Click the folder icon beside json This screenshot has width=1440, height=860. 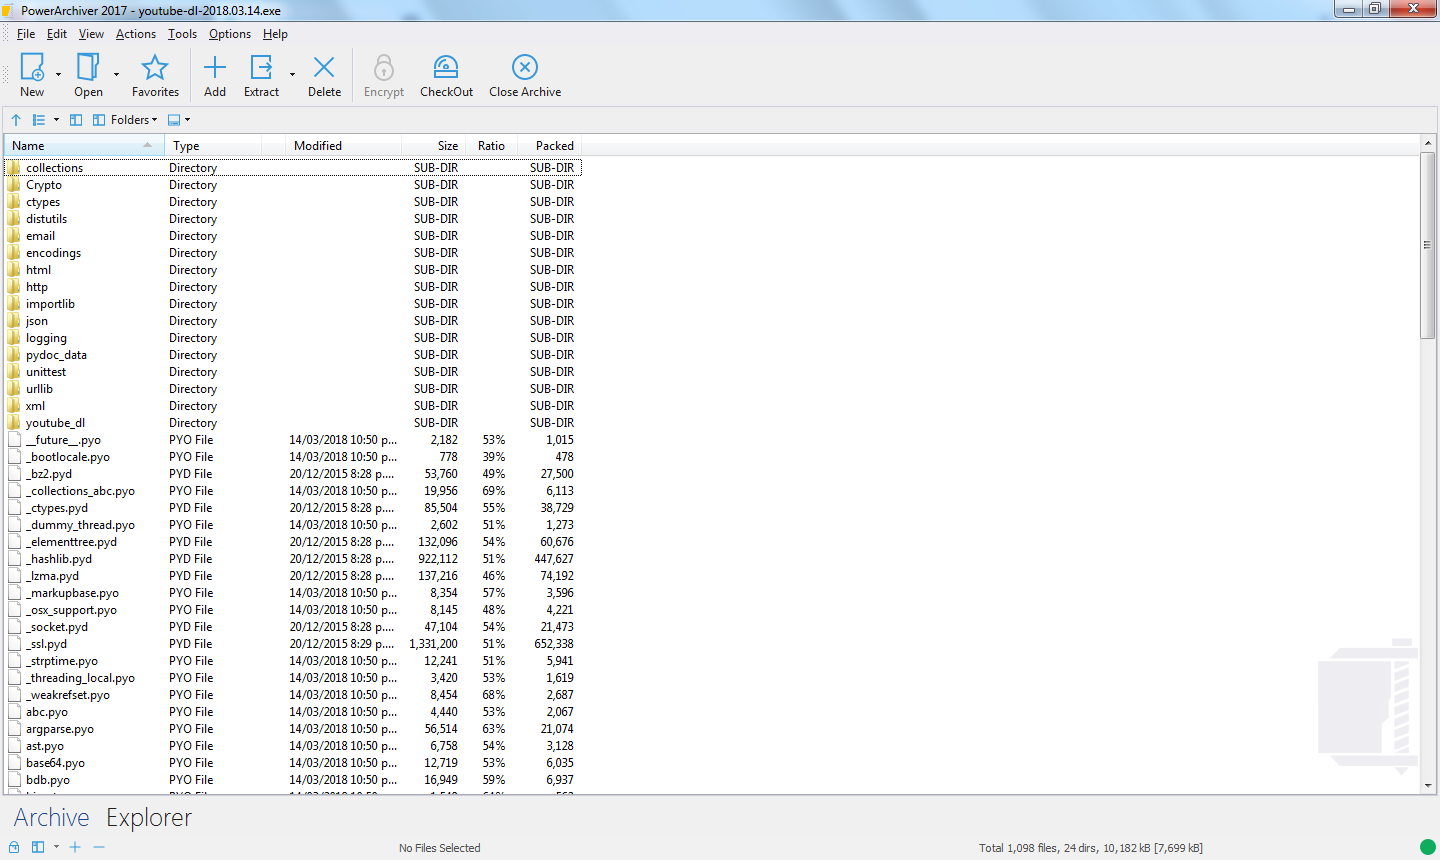point(14,321)
